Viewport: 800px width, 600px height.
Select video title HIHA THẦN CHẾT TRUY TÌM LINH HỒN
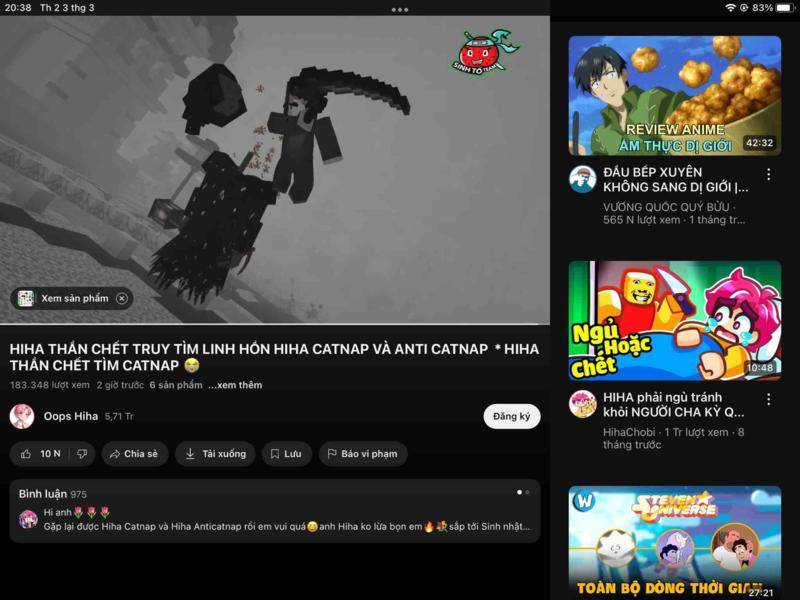(x=274, y=357)
